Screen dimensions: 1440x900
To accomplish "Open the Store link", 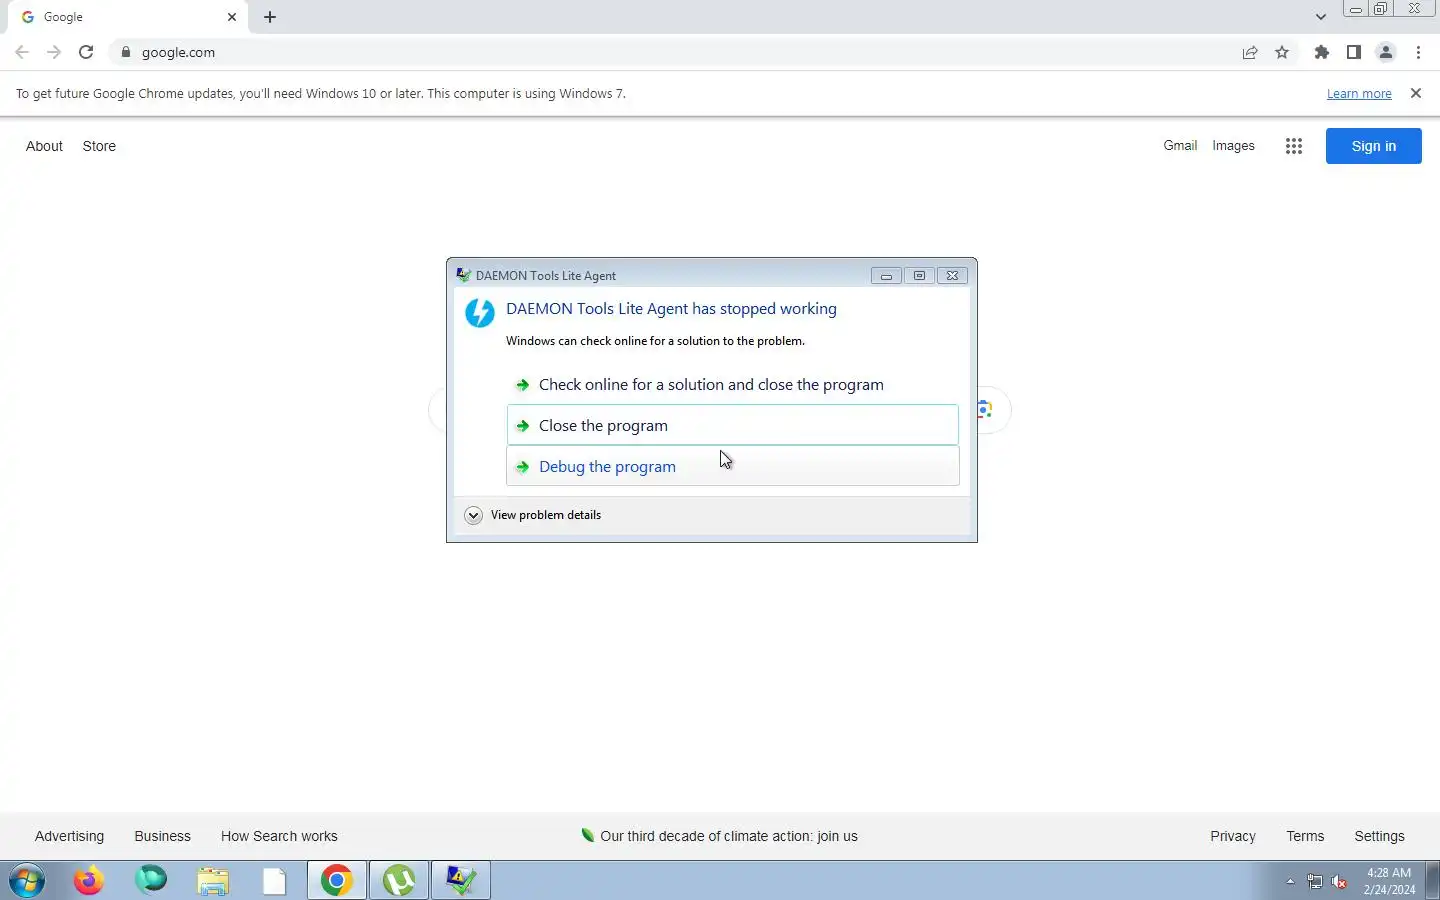I will click(x=99, y=146).
